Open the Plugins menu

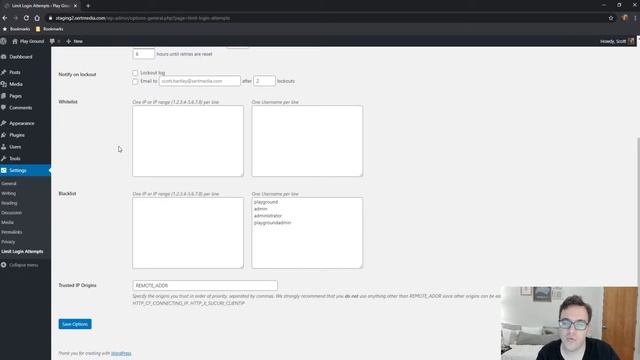click(x=25, y=135)
